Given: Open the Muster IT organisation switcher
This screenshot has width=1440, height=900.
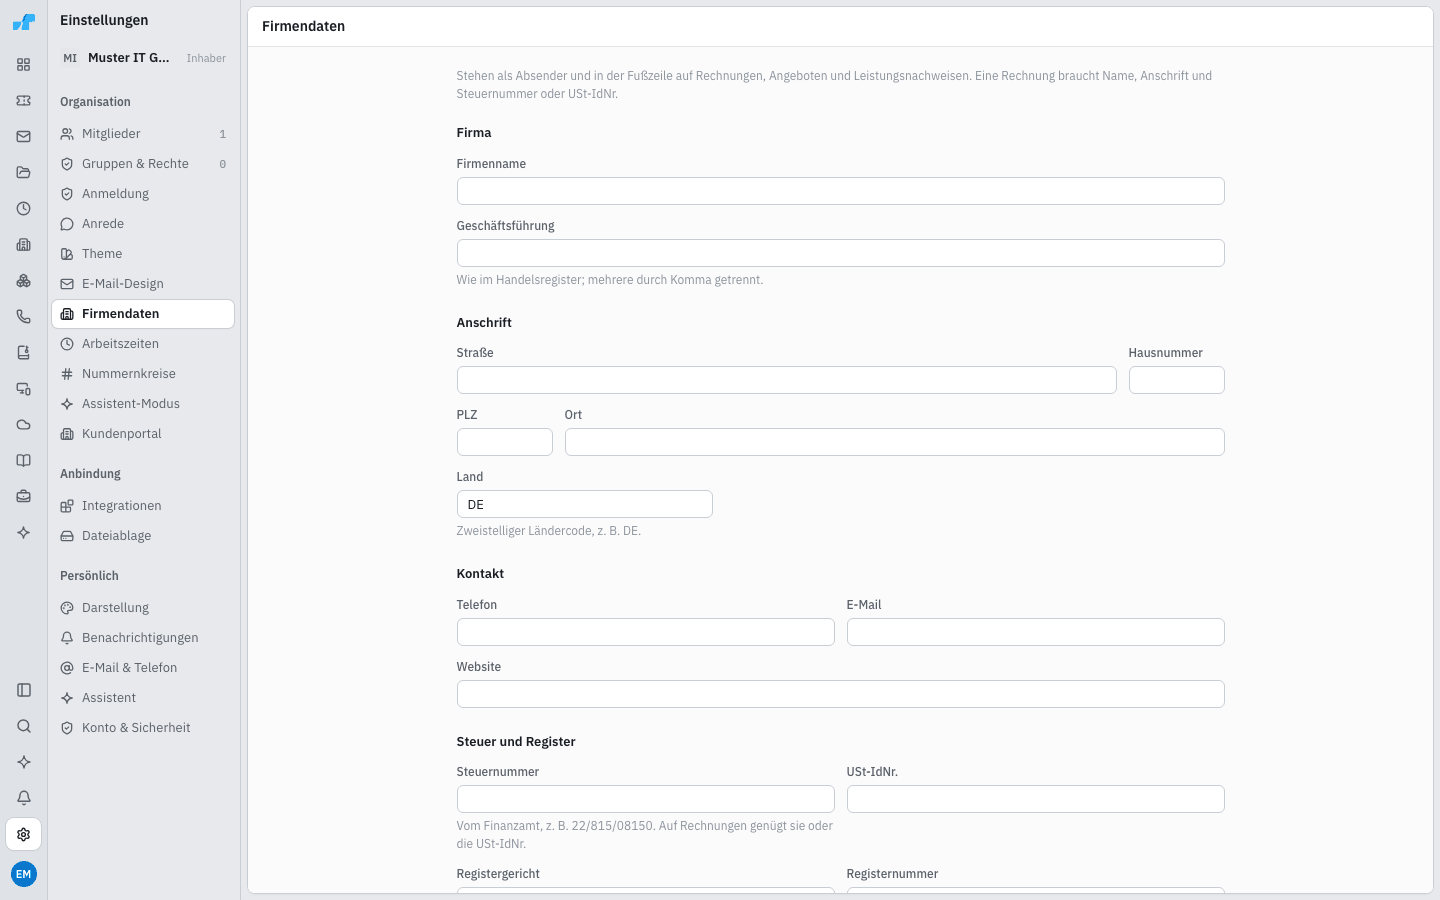Looking at the screenshot, I should (143, 58).
